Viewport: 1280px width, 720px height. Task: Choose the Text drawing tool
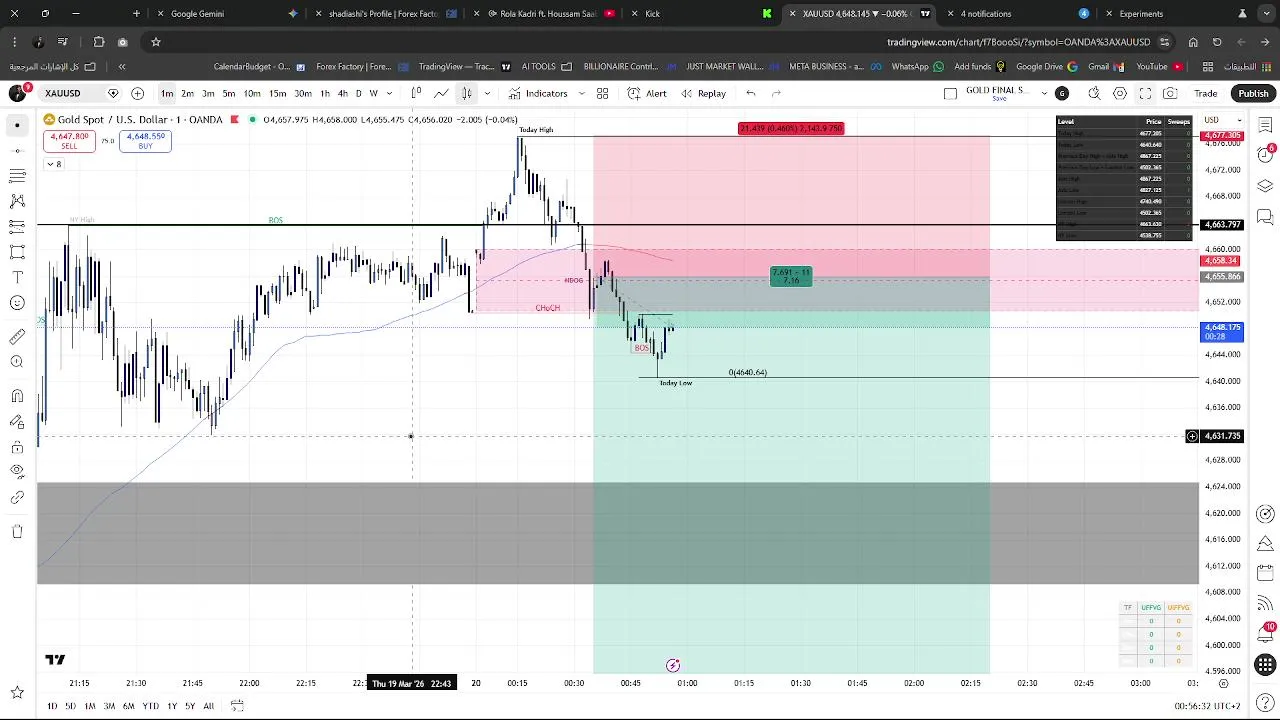click(17, 277)
